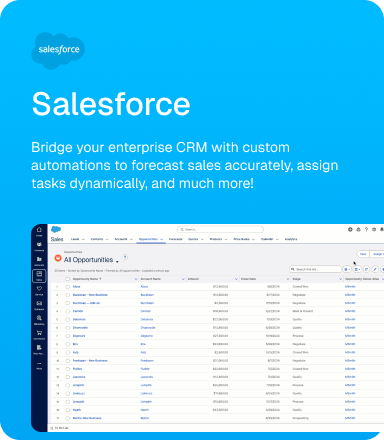Open the account name link in row 2
Screen dimensions: 384x440
[x=147, y=295]
